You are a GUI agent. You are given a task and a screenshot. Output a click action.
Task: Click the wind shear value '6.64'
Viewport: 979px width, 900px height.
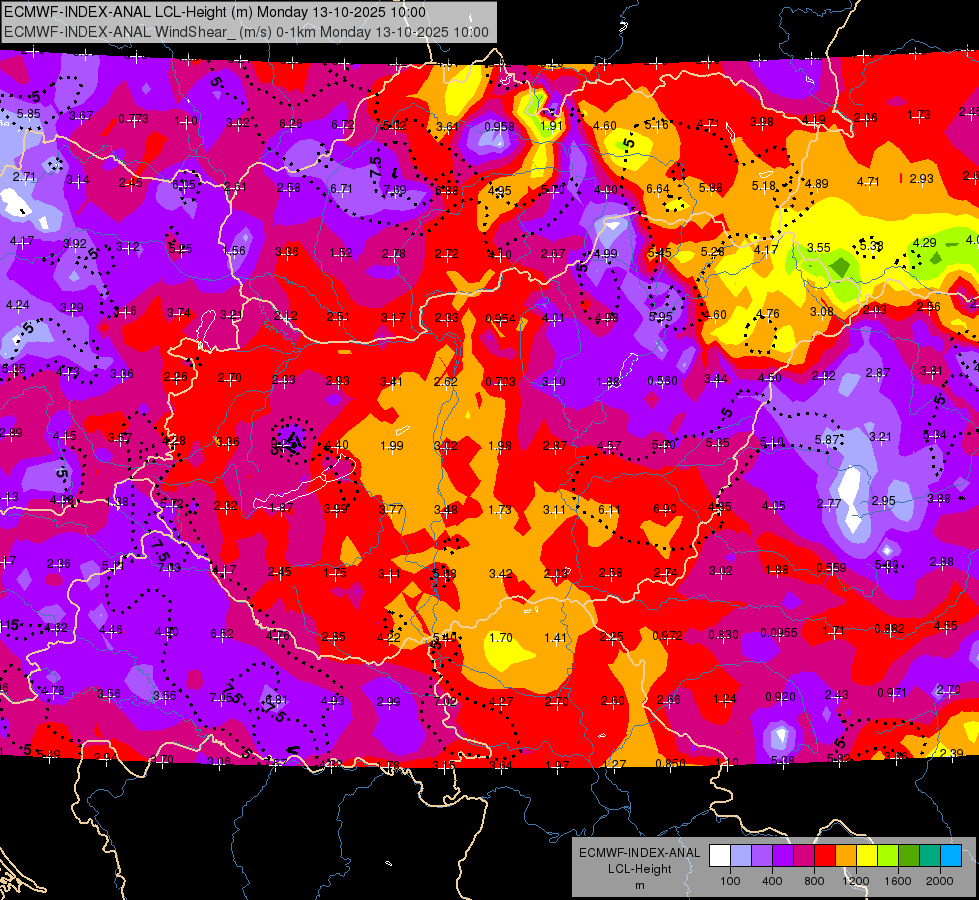coord(657,189)
